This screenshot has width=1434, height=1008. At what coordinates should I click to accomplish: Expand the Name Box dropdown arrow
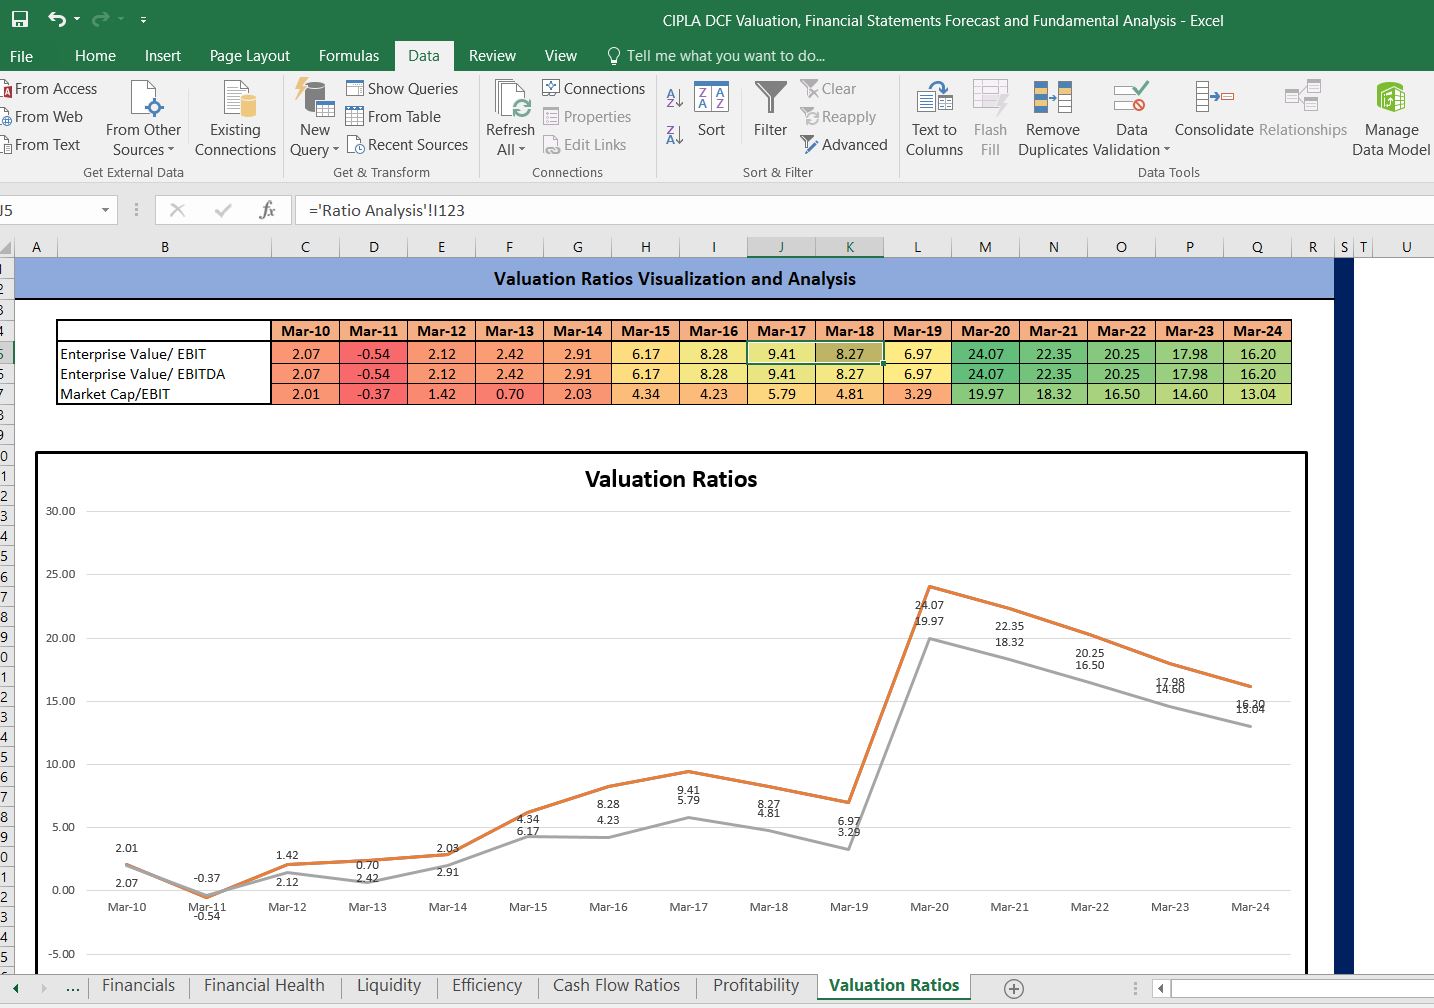pos(105,210)
